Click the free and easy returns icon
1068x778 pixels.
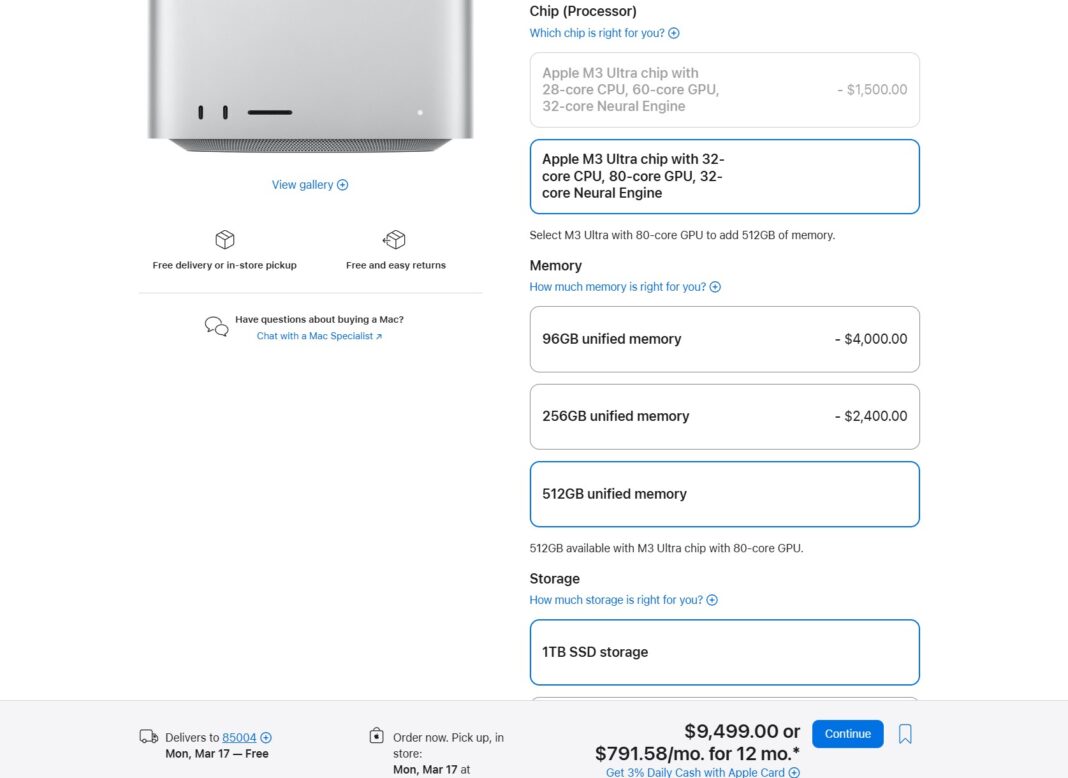coord(394,240)
